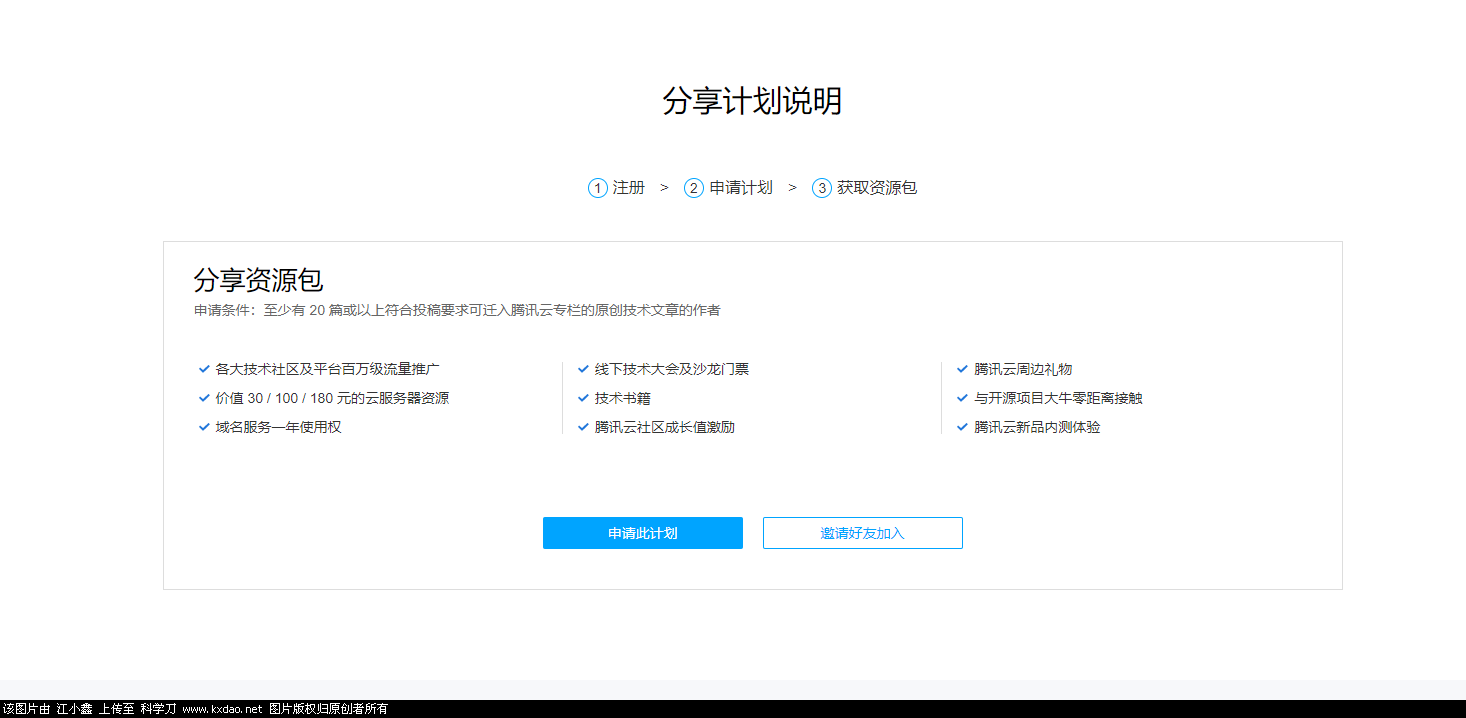1466x718 pixels.
Task: Click the 邀请好友加入 button
Action: pyautogui.click(x=863, y=533)
